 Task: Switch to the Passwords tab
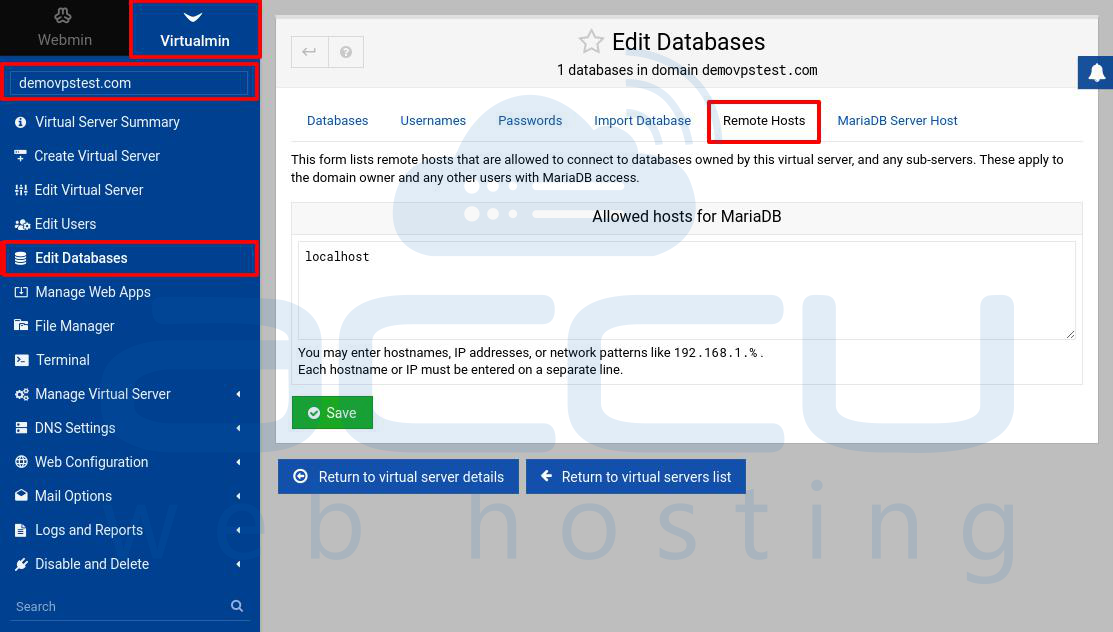pyautogui.click(x=530, y=121)
